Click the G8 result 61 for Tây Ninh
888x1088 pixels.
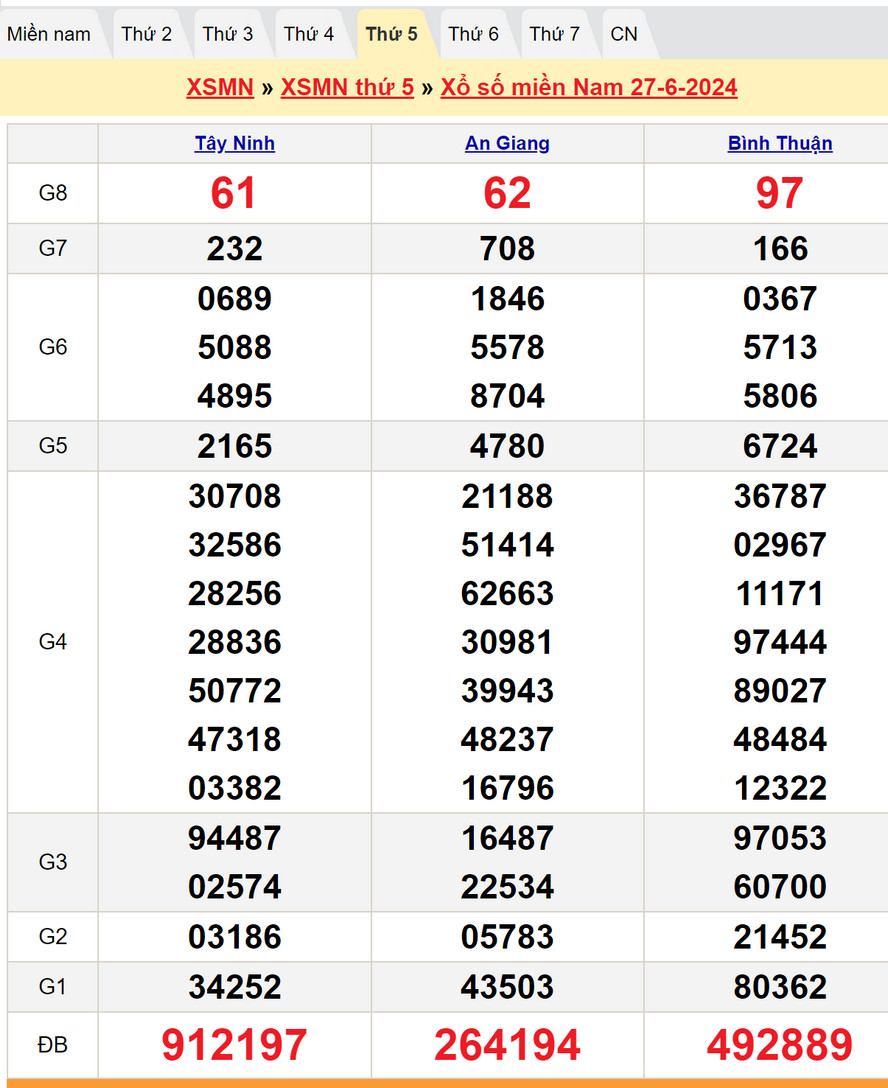(x=234, y=193)
